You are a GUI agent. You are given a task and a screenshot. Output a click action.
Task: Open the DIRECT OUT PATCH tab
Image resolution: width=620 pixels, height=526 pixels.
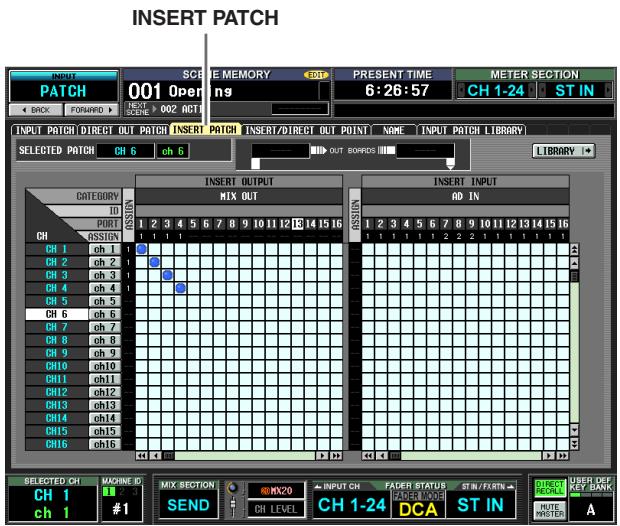[x=123, y=130]
